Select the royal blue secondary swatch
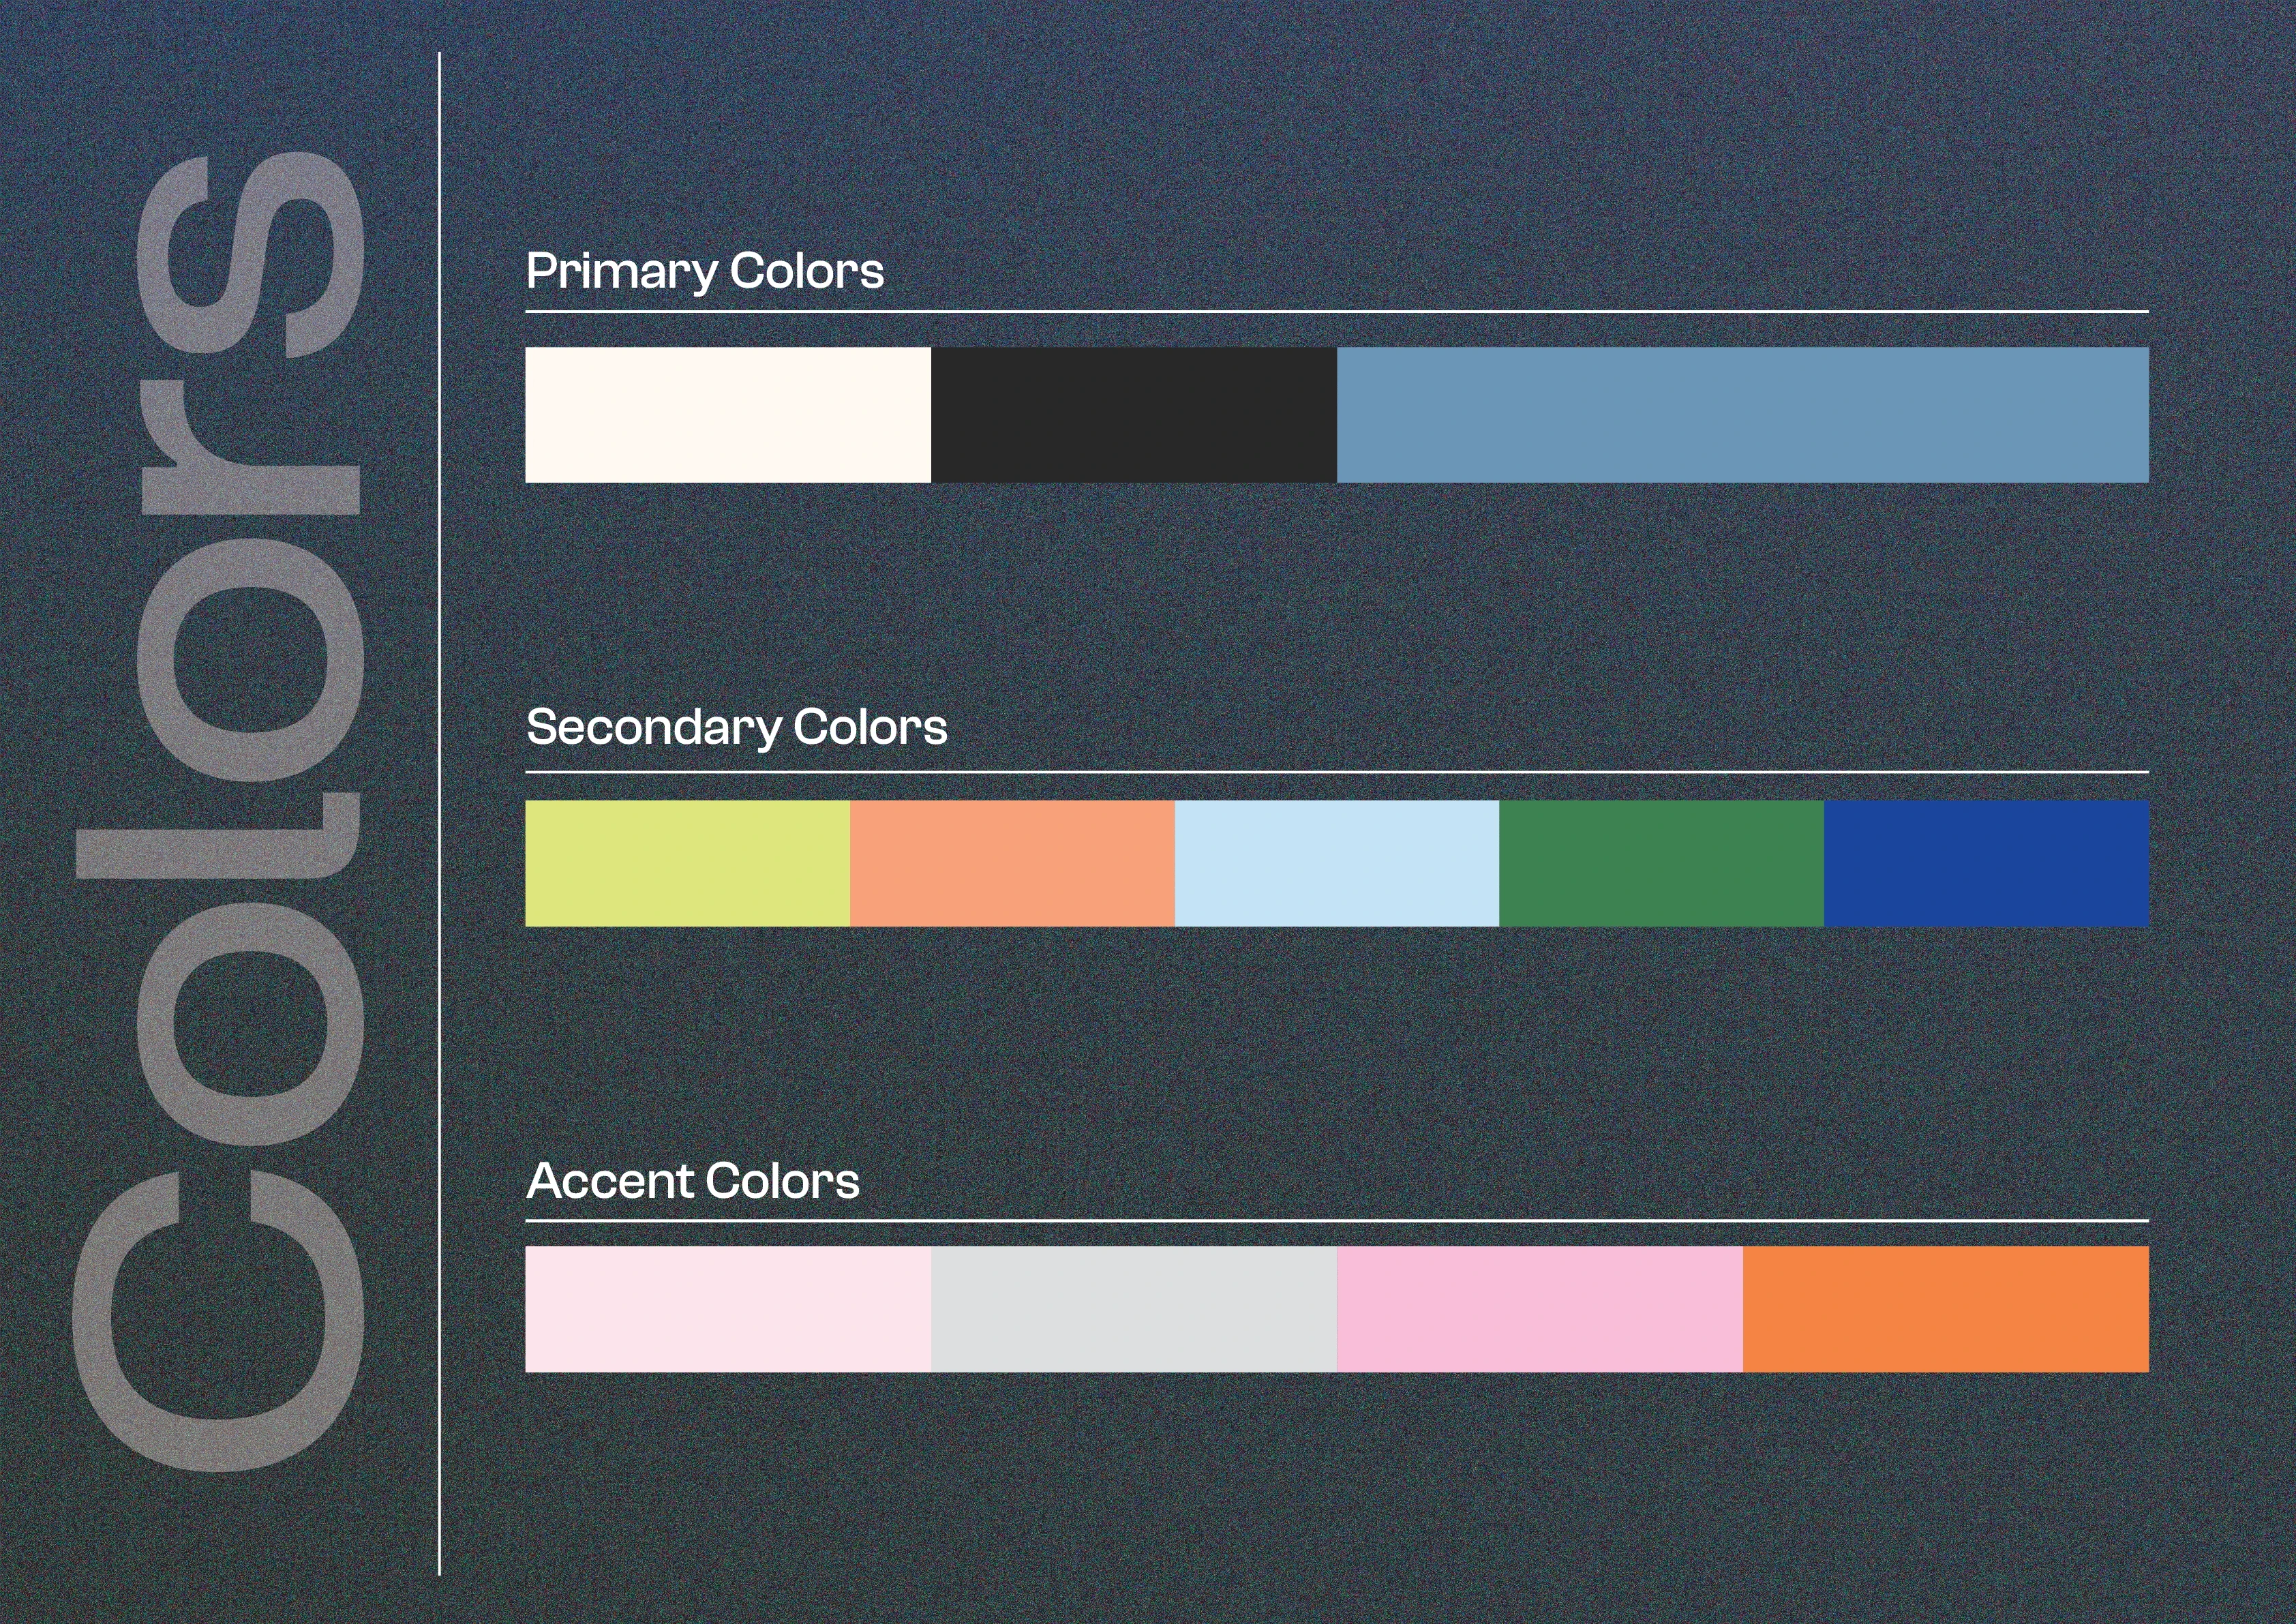The width and height of the screenshot is (2296, 1624). pyautogui.click(x=1986, y=863)
